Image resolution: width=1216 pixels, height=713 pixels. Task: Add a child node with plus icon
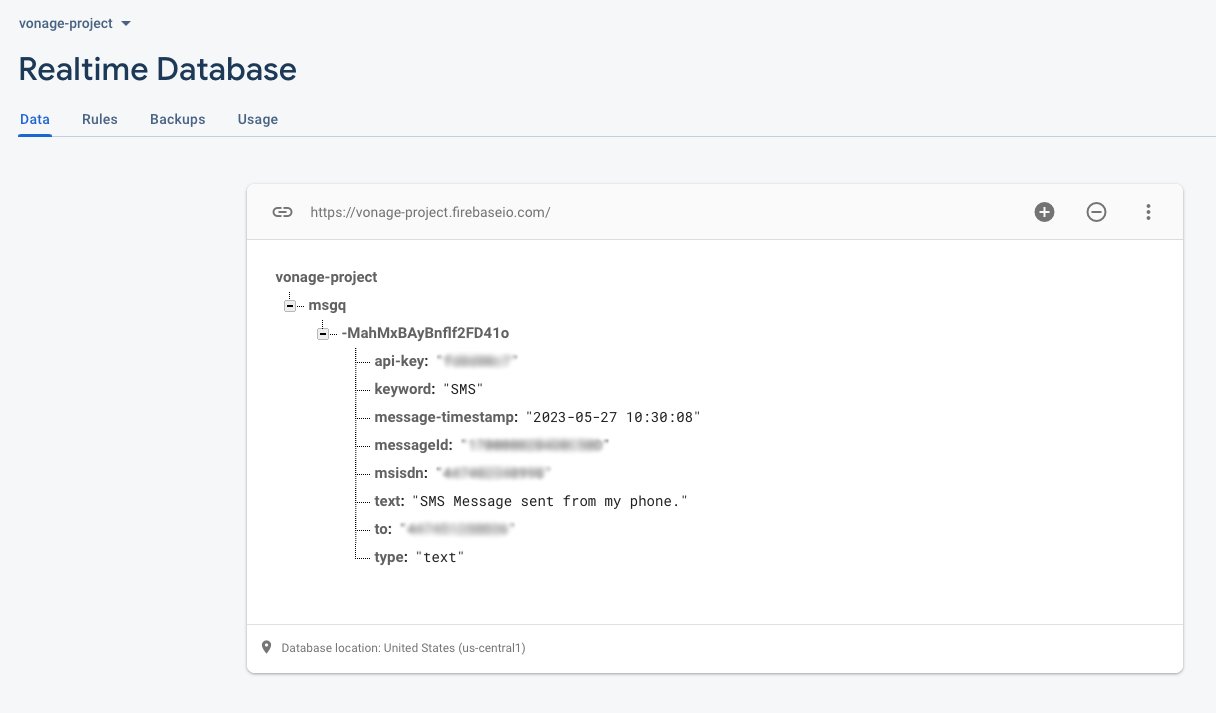tap(1044, 212)
